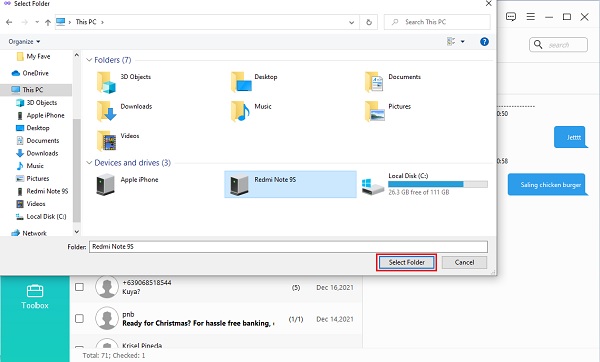Open the address bar history dropdown

[x=351, y=22]
